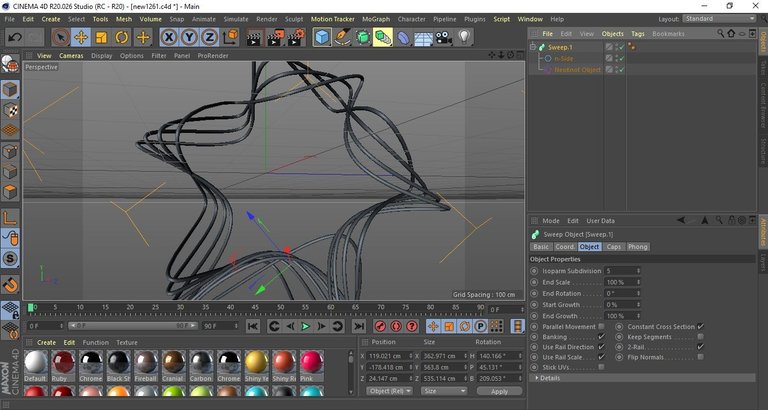Image resolution: width=768 pixels, height=410 pixels.
Task: Click Make Editable icon in left sidebar
Action: (10, 64)
